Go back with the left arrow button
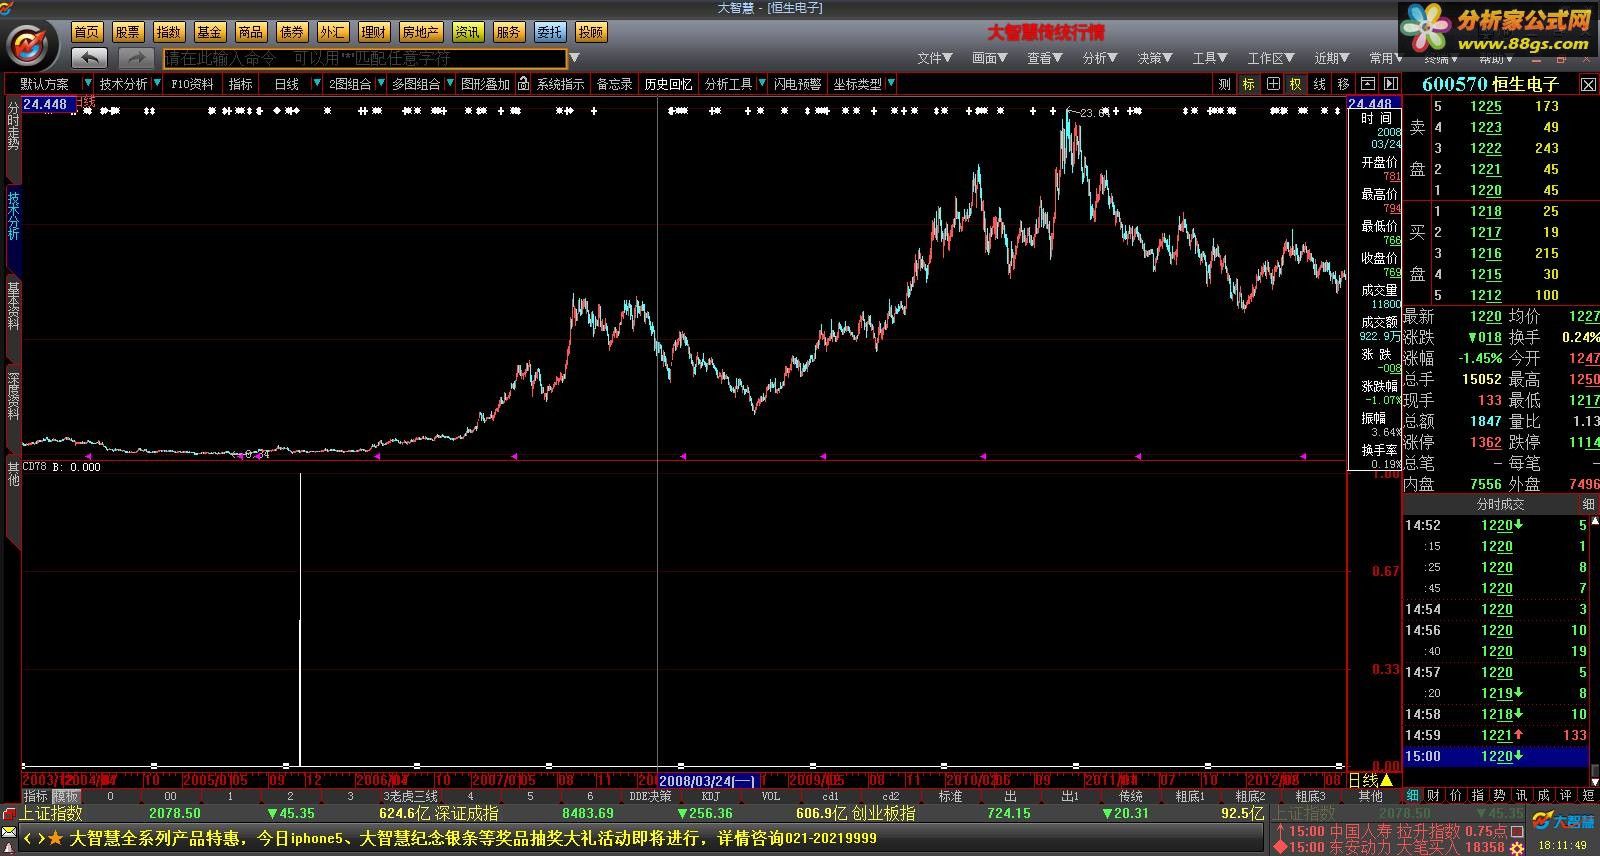This screenshot has width=1600, height=856. [x=91, y=58]
